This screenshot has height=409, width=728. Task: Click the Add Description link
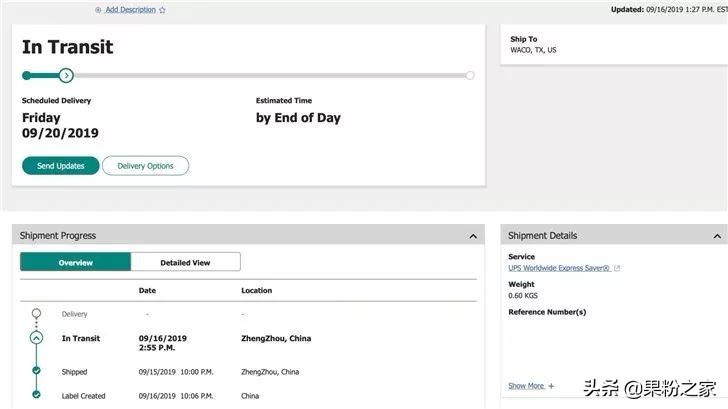click(x=130, y=10)
